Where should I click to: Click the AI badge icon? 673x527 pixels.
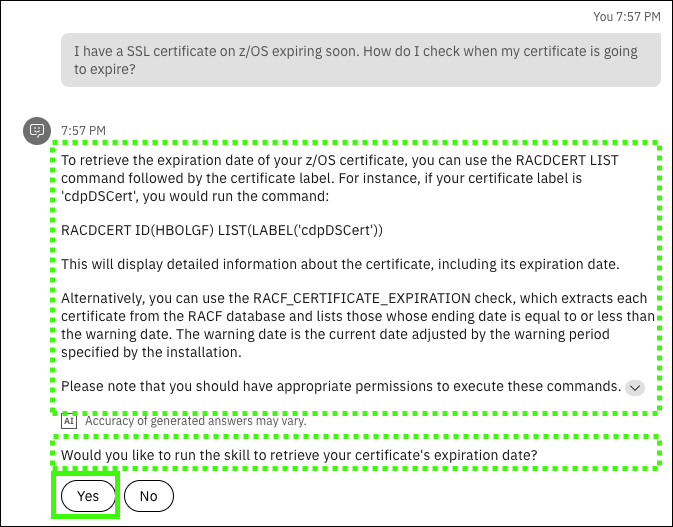tap(69, 421)
